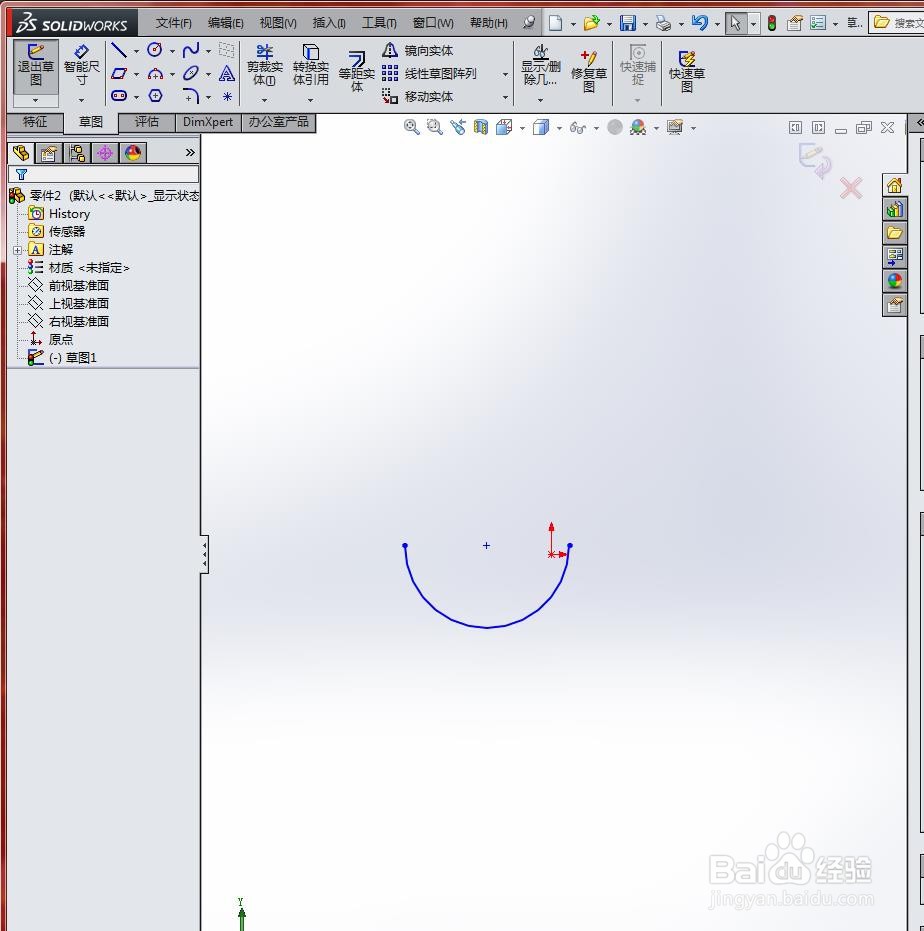
Task: Open the Line tool dropdown arrow
Action: pos(136,51)
